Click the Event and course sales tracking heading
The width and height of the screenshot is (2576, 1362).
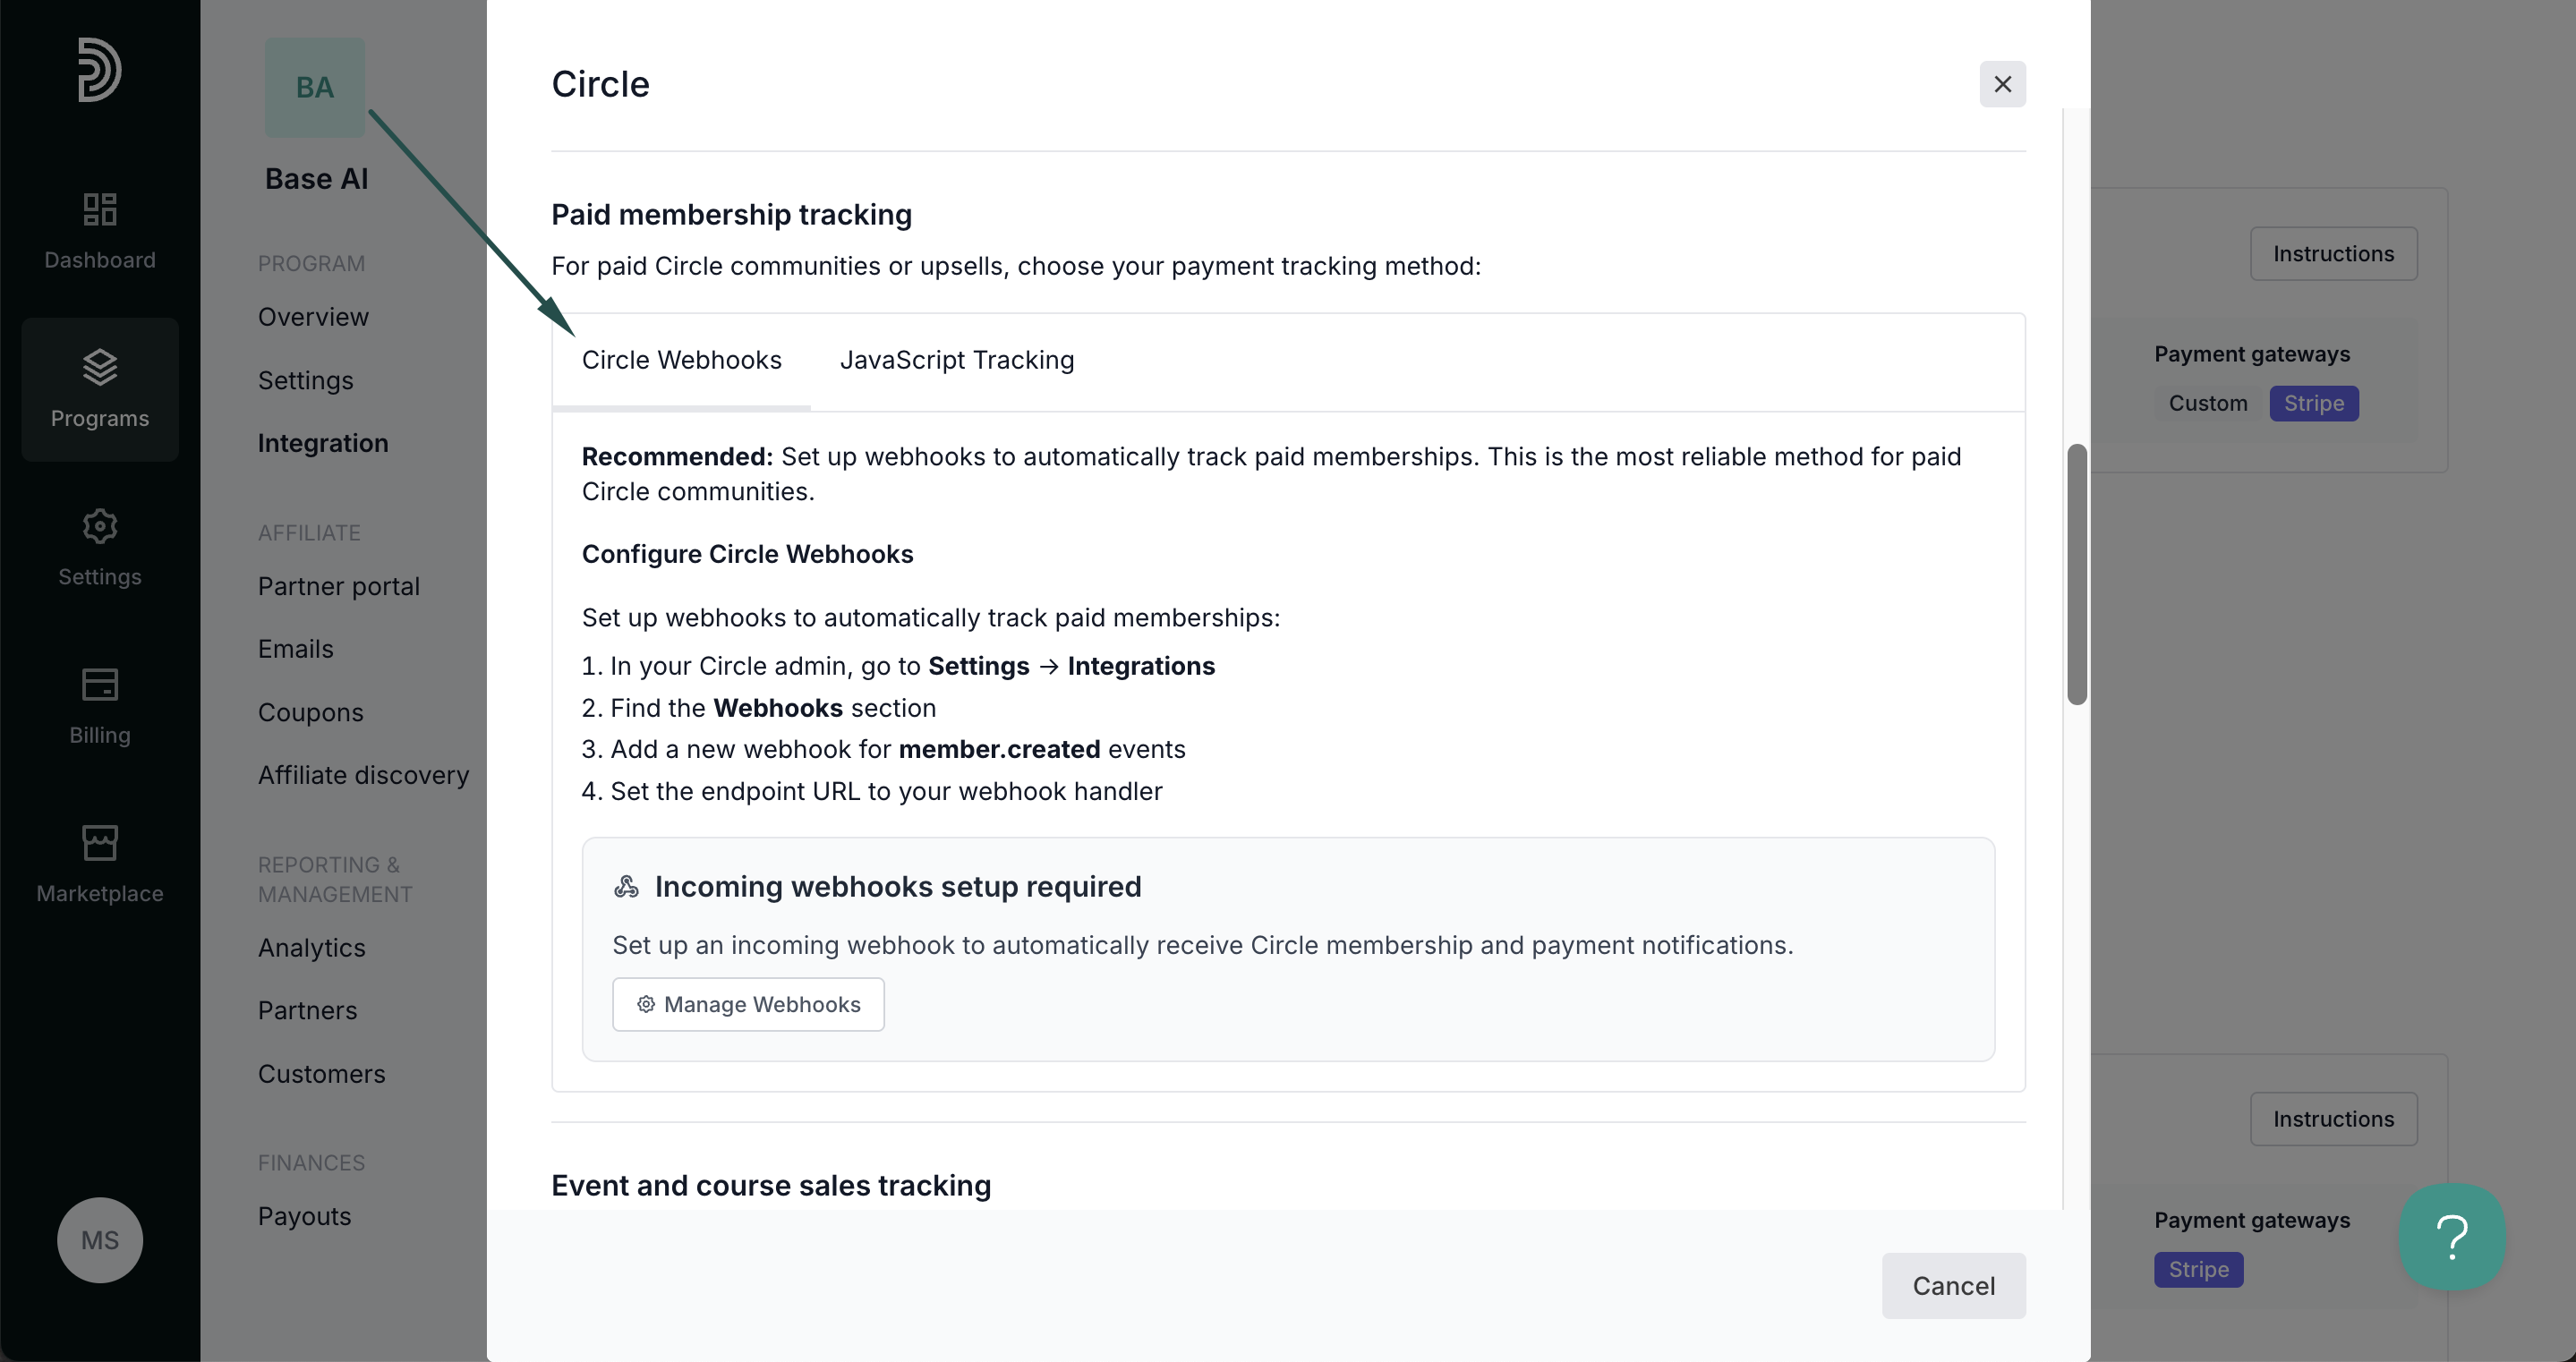coord(771,1186)
